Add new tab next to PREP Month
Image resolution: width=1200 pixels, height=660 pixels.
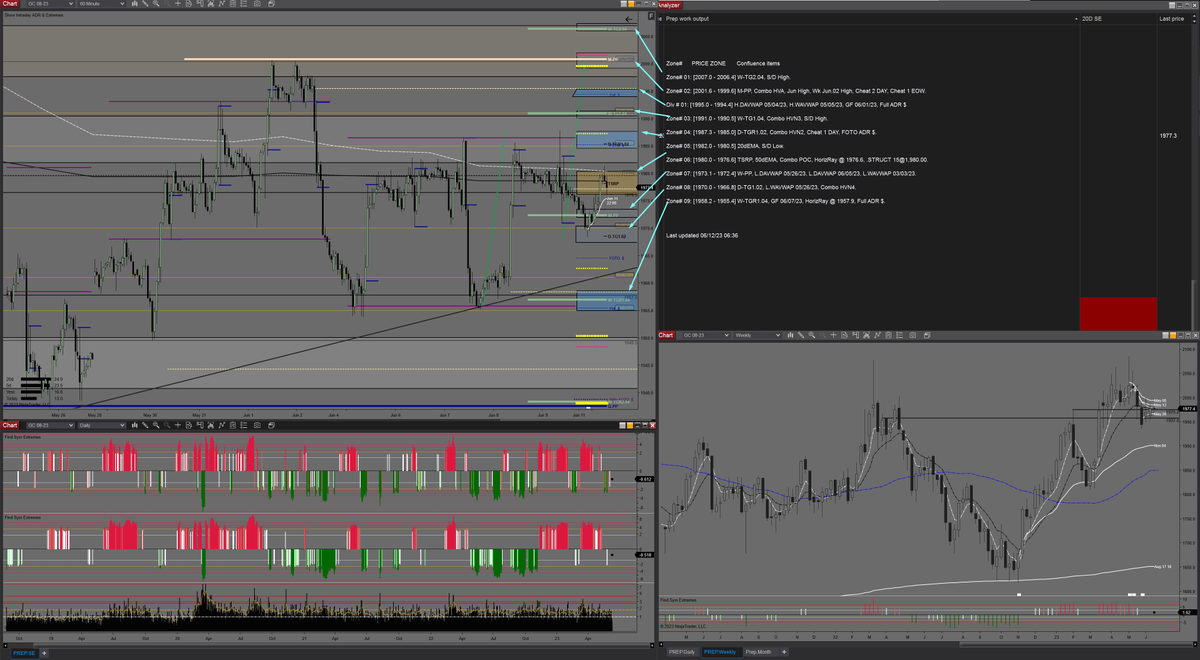[784, 652]
